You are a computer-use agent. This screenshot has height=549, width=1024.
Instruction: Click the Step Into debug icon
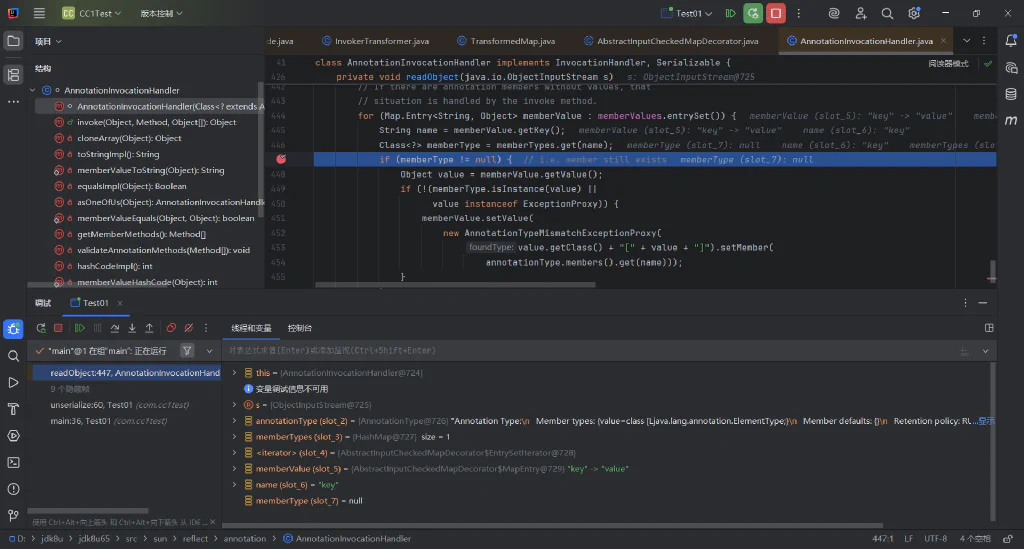click(132, 328)
